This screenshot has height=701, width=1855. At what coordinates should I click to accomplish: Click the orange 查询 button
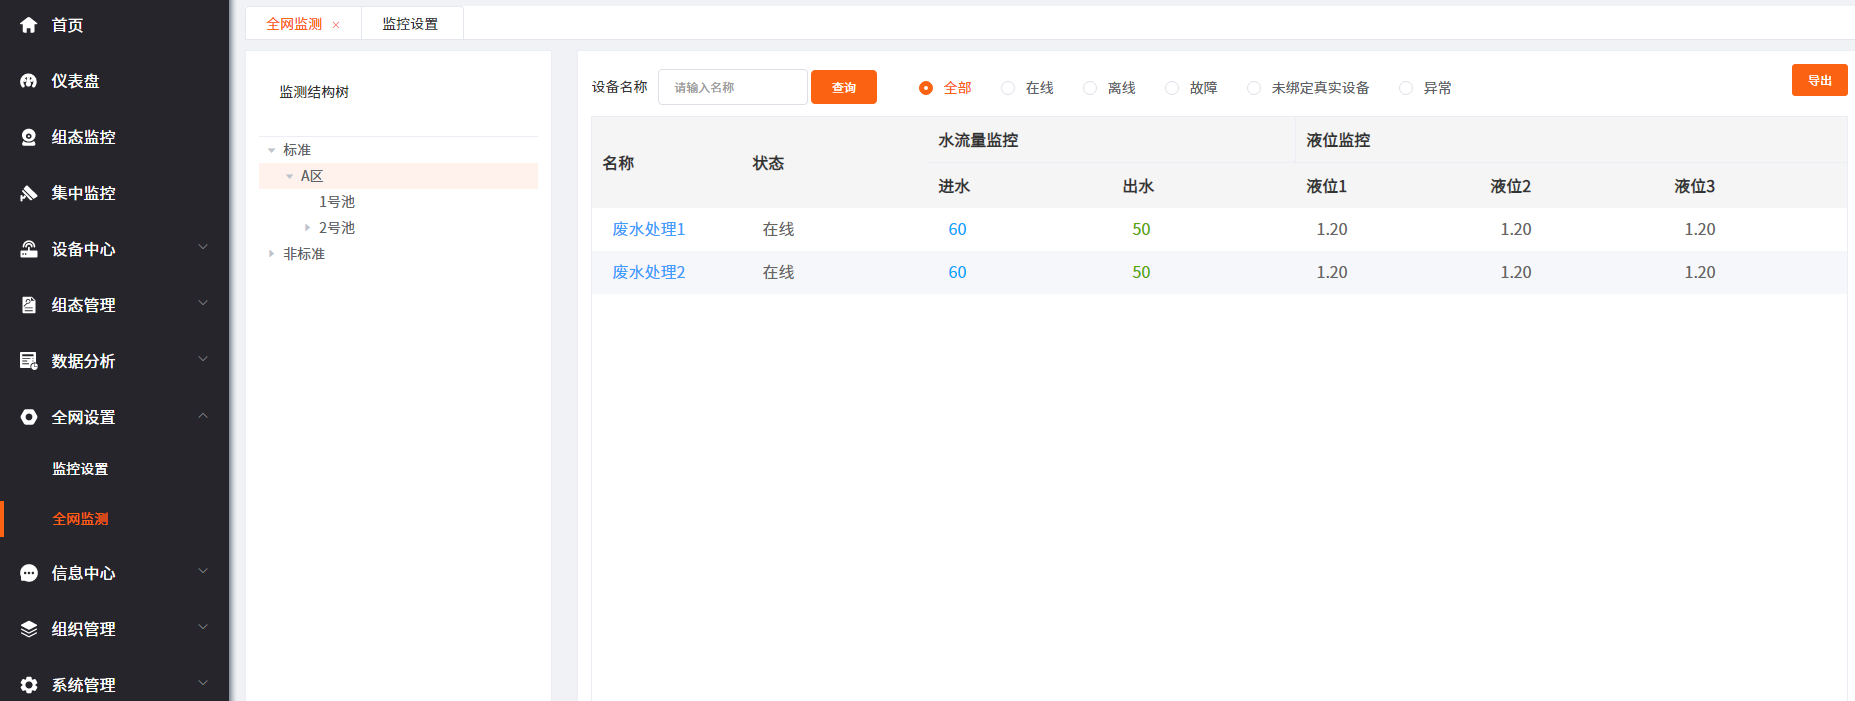(x=843, y=87)
